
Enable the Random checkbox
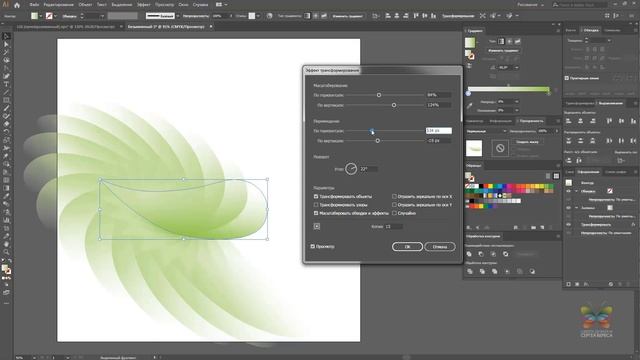pos(394,213)
